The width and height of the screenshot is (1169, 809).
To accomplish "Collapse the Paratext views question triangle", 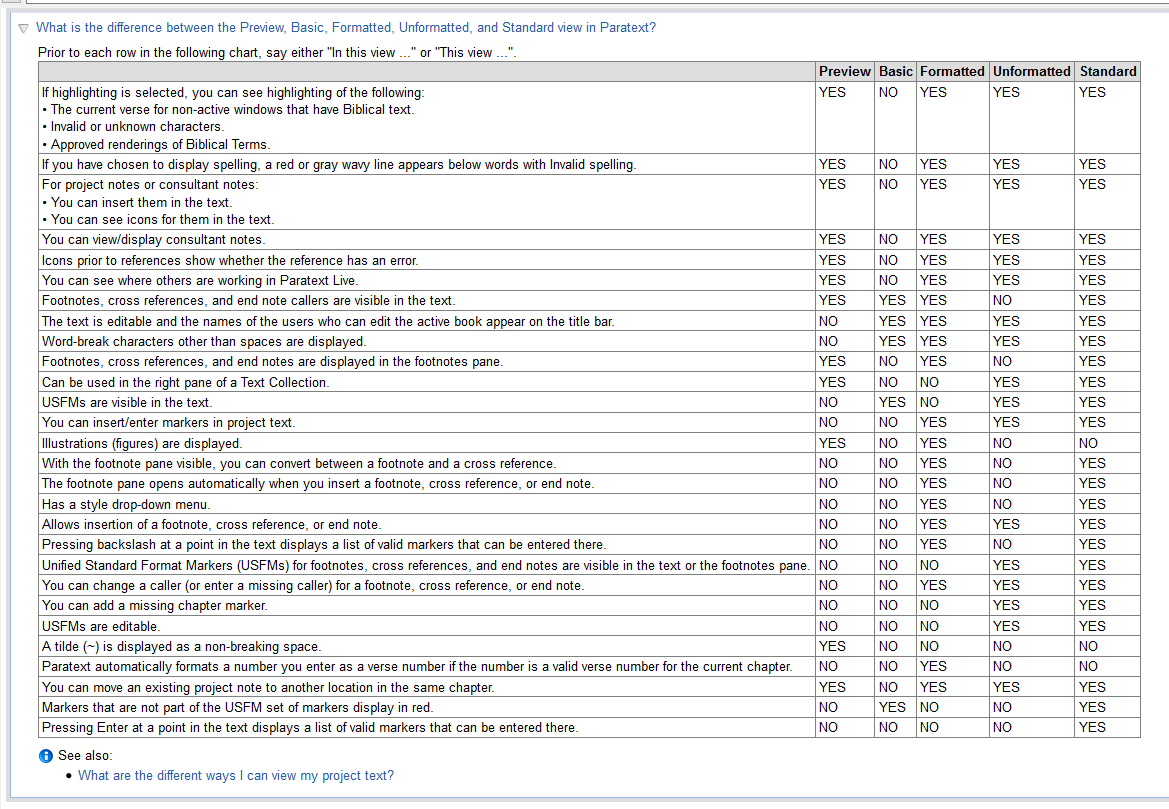I will (x=23, y=28).
